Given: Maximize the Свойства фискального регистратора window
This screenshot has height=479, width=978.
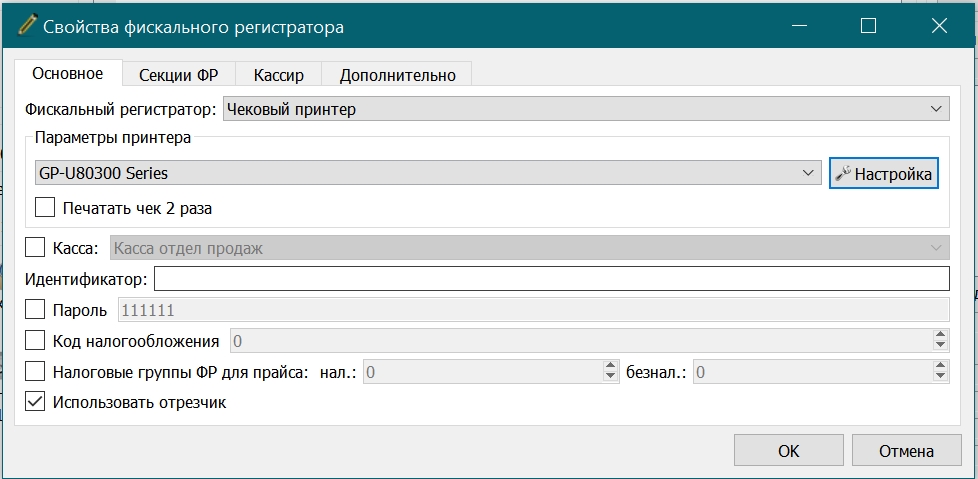Looking at the screenshot, I should tap(868, 26).
